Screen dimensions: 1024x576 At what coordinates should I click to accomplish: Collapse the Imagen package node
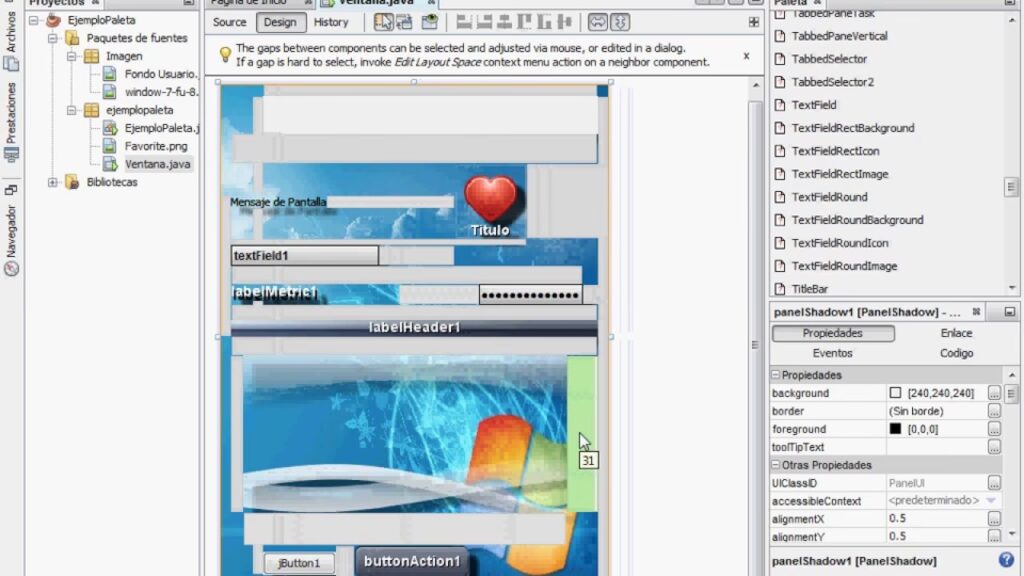(72, 57)
